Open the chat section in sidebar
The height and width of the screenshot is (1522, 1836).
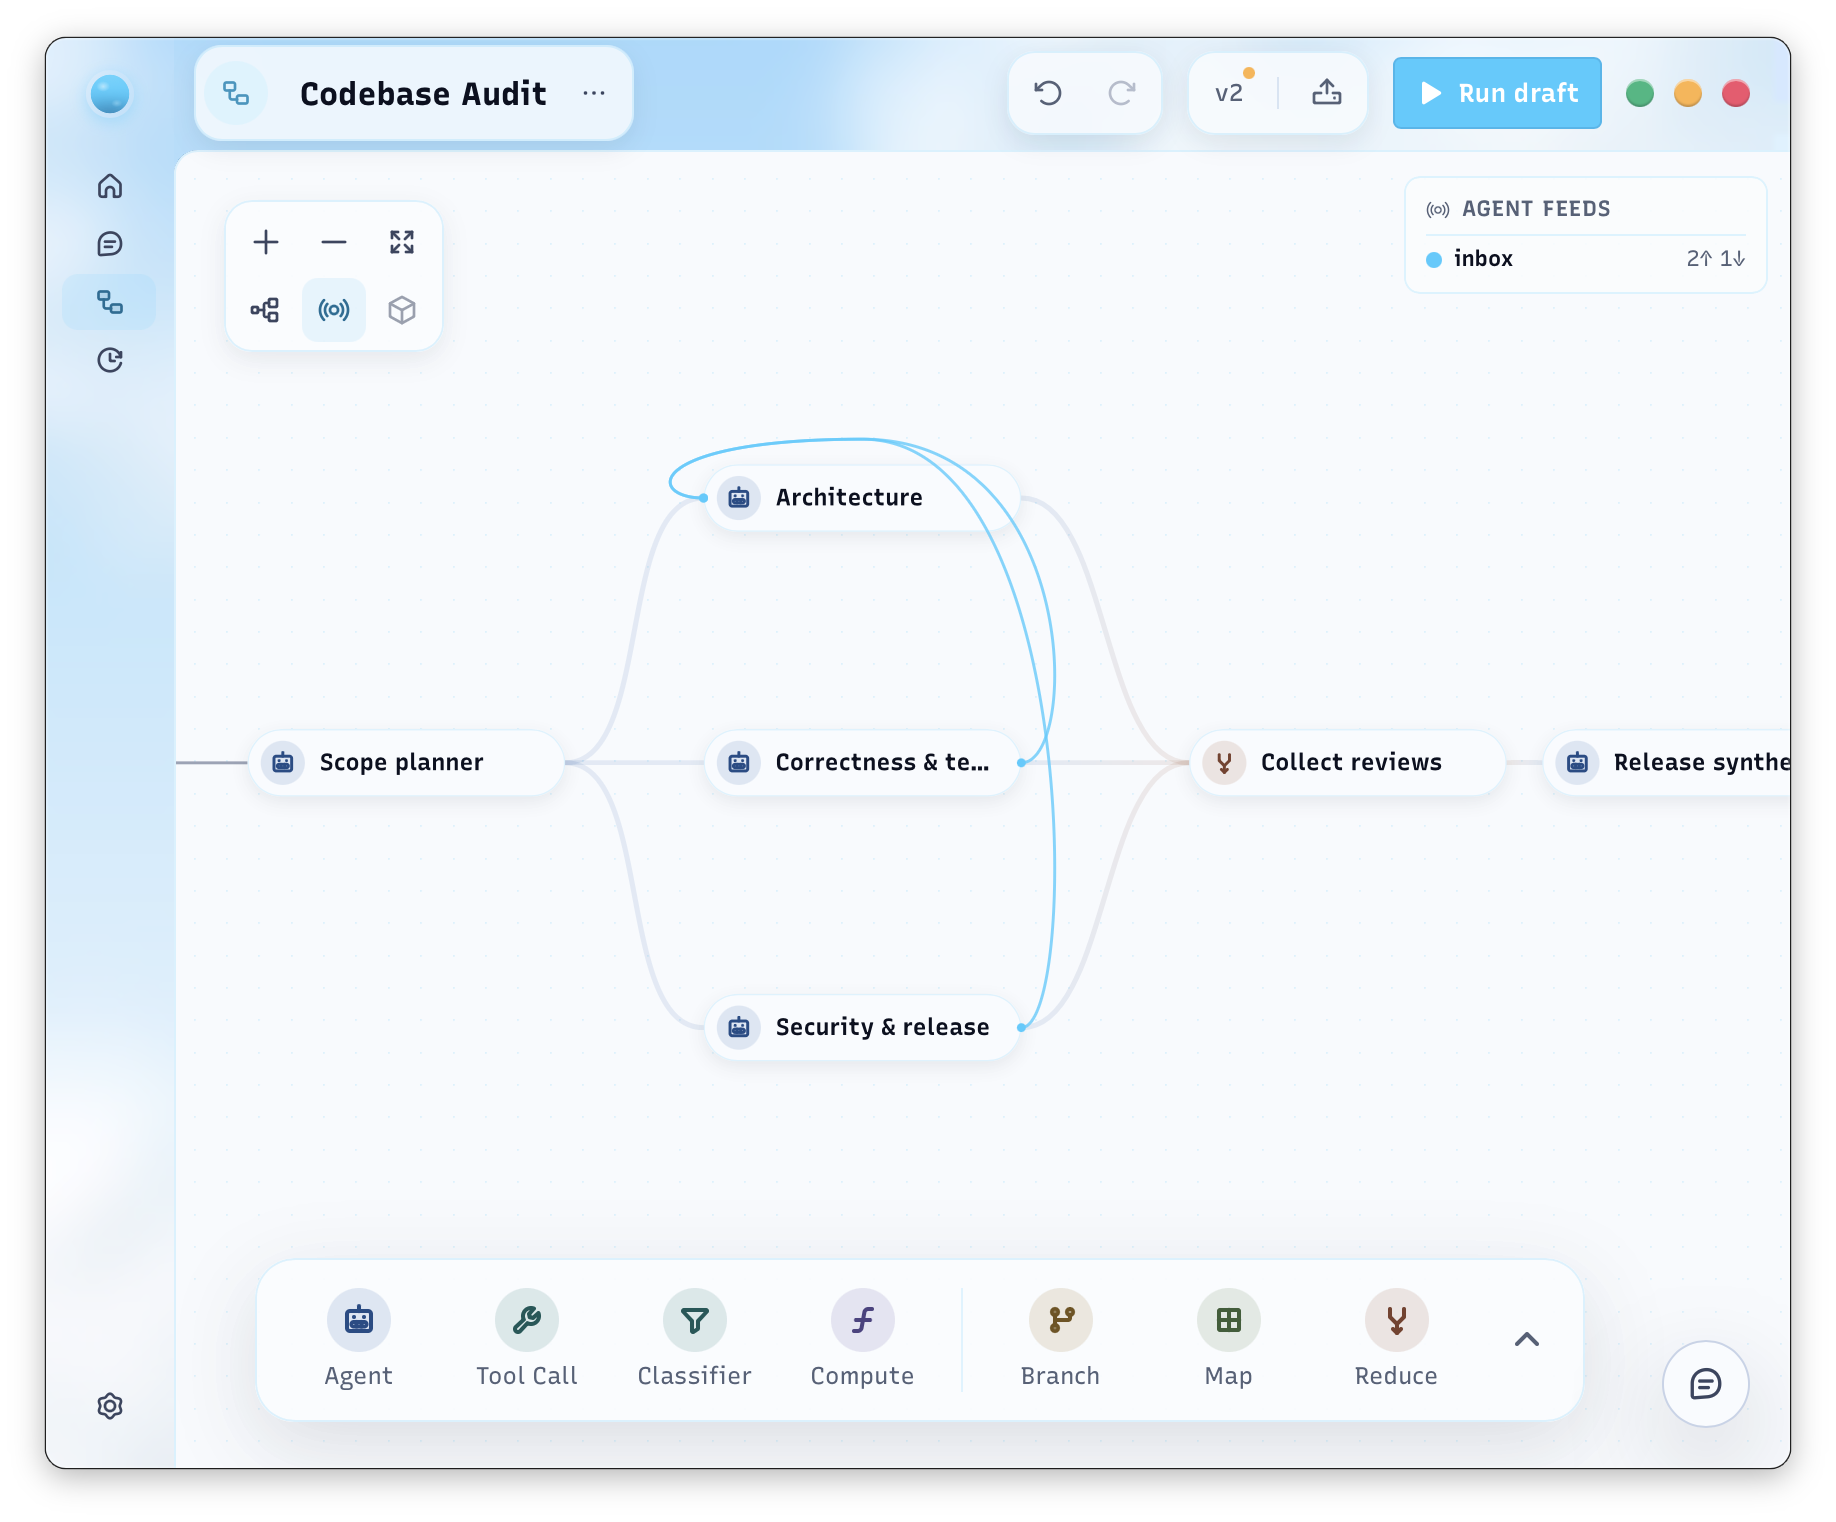(x=110, y=244)
